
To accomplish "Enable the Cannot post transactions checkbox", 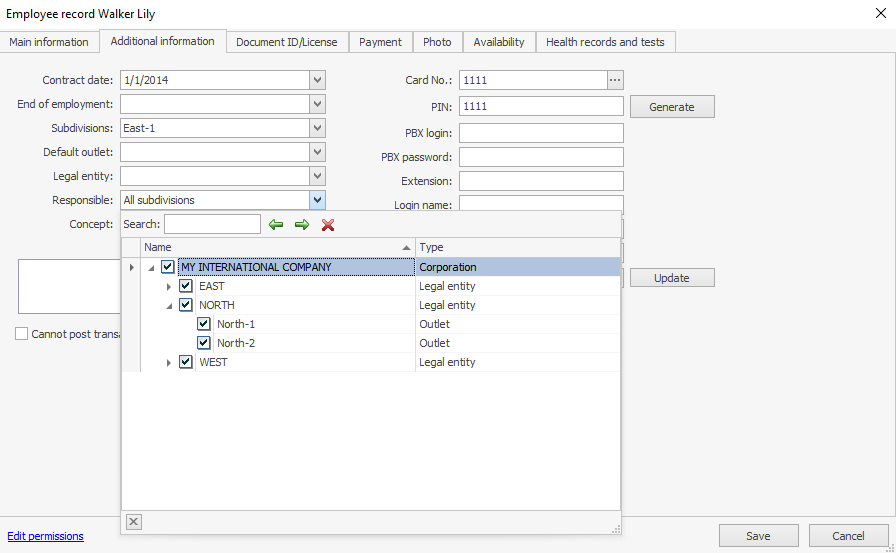I will (22, 334).
